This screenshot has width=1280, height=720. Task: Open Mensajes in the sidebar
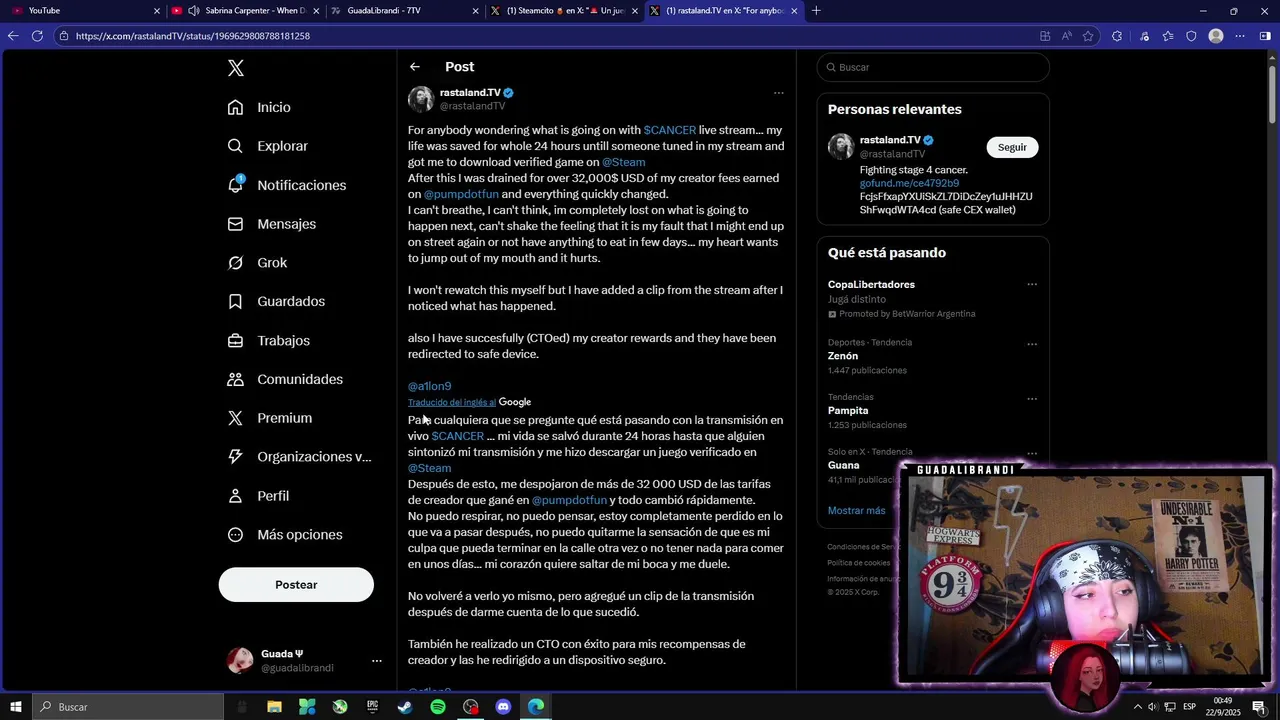point(272,224)
